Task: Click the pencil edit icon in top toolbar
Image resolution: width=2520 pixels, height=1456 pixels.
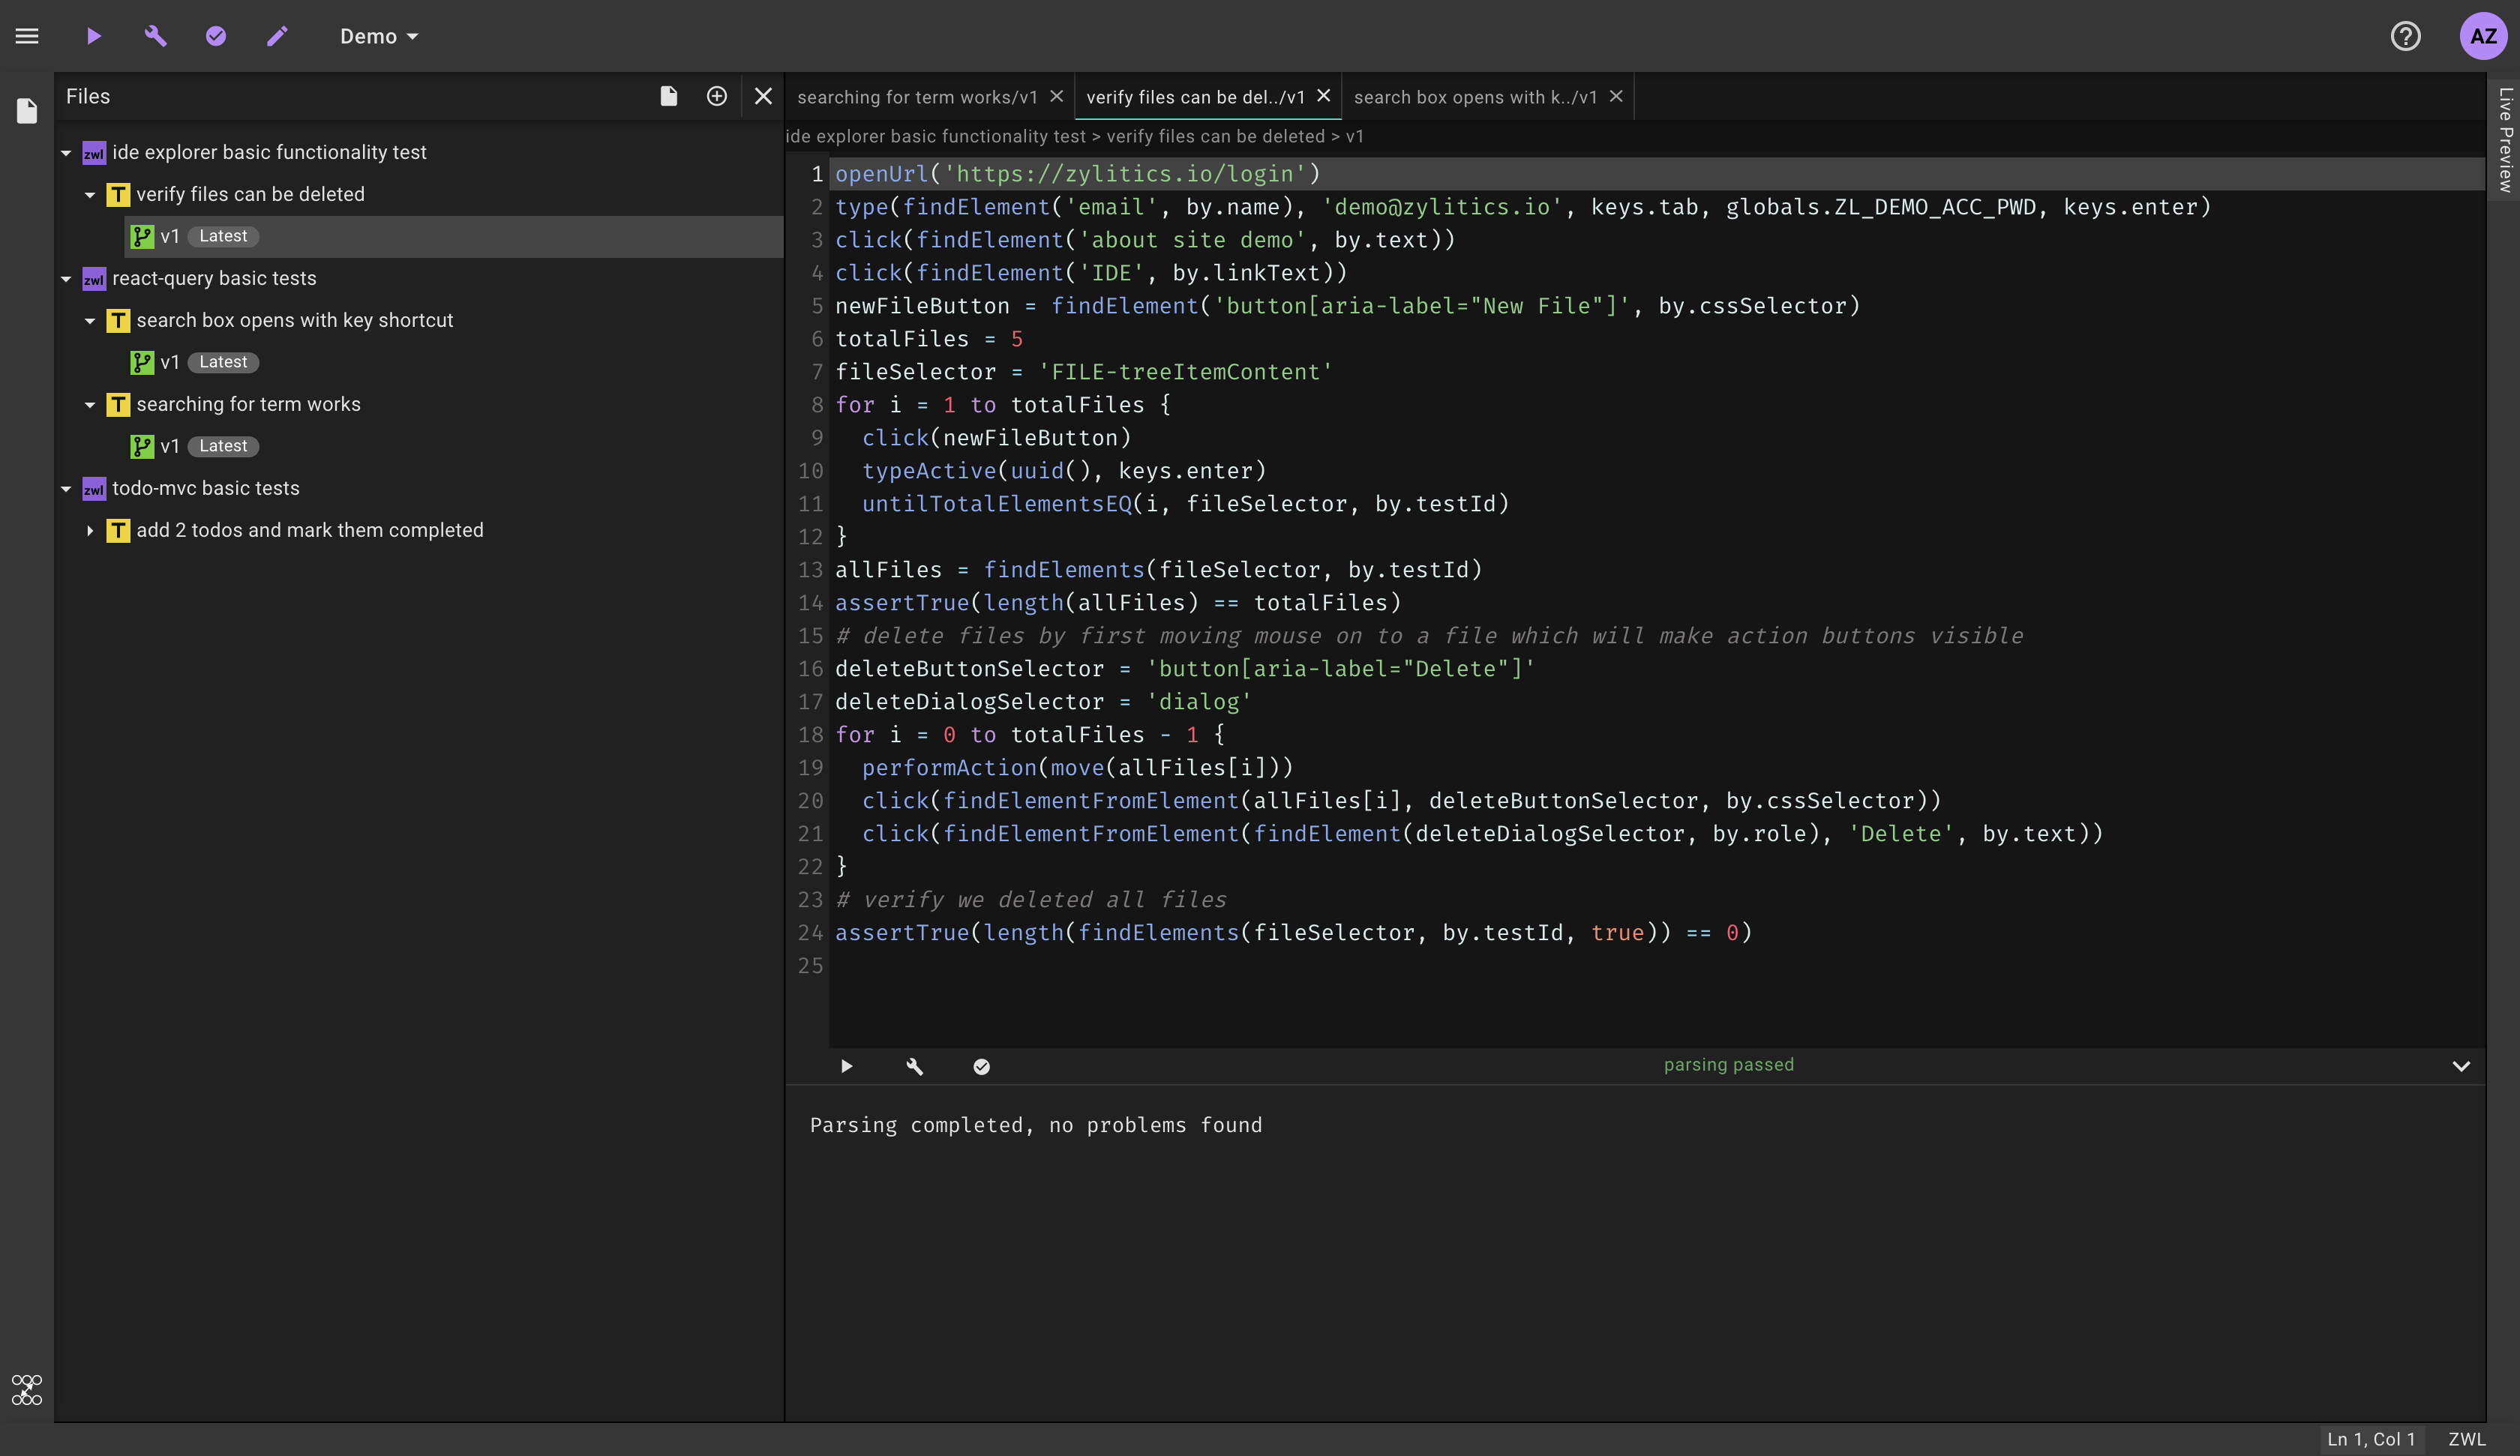Action: coord(277,36)
